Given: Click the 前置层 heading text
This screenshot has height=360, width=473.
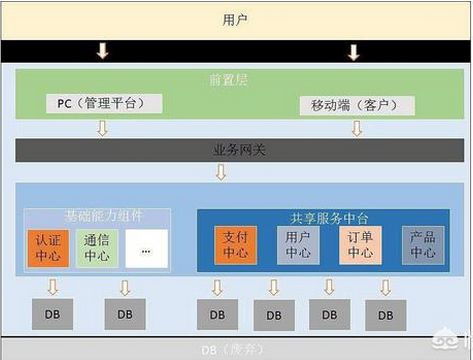Looking at the screenshot, I should (x=228, y=80).
